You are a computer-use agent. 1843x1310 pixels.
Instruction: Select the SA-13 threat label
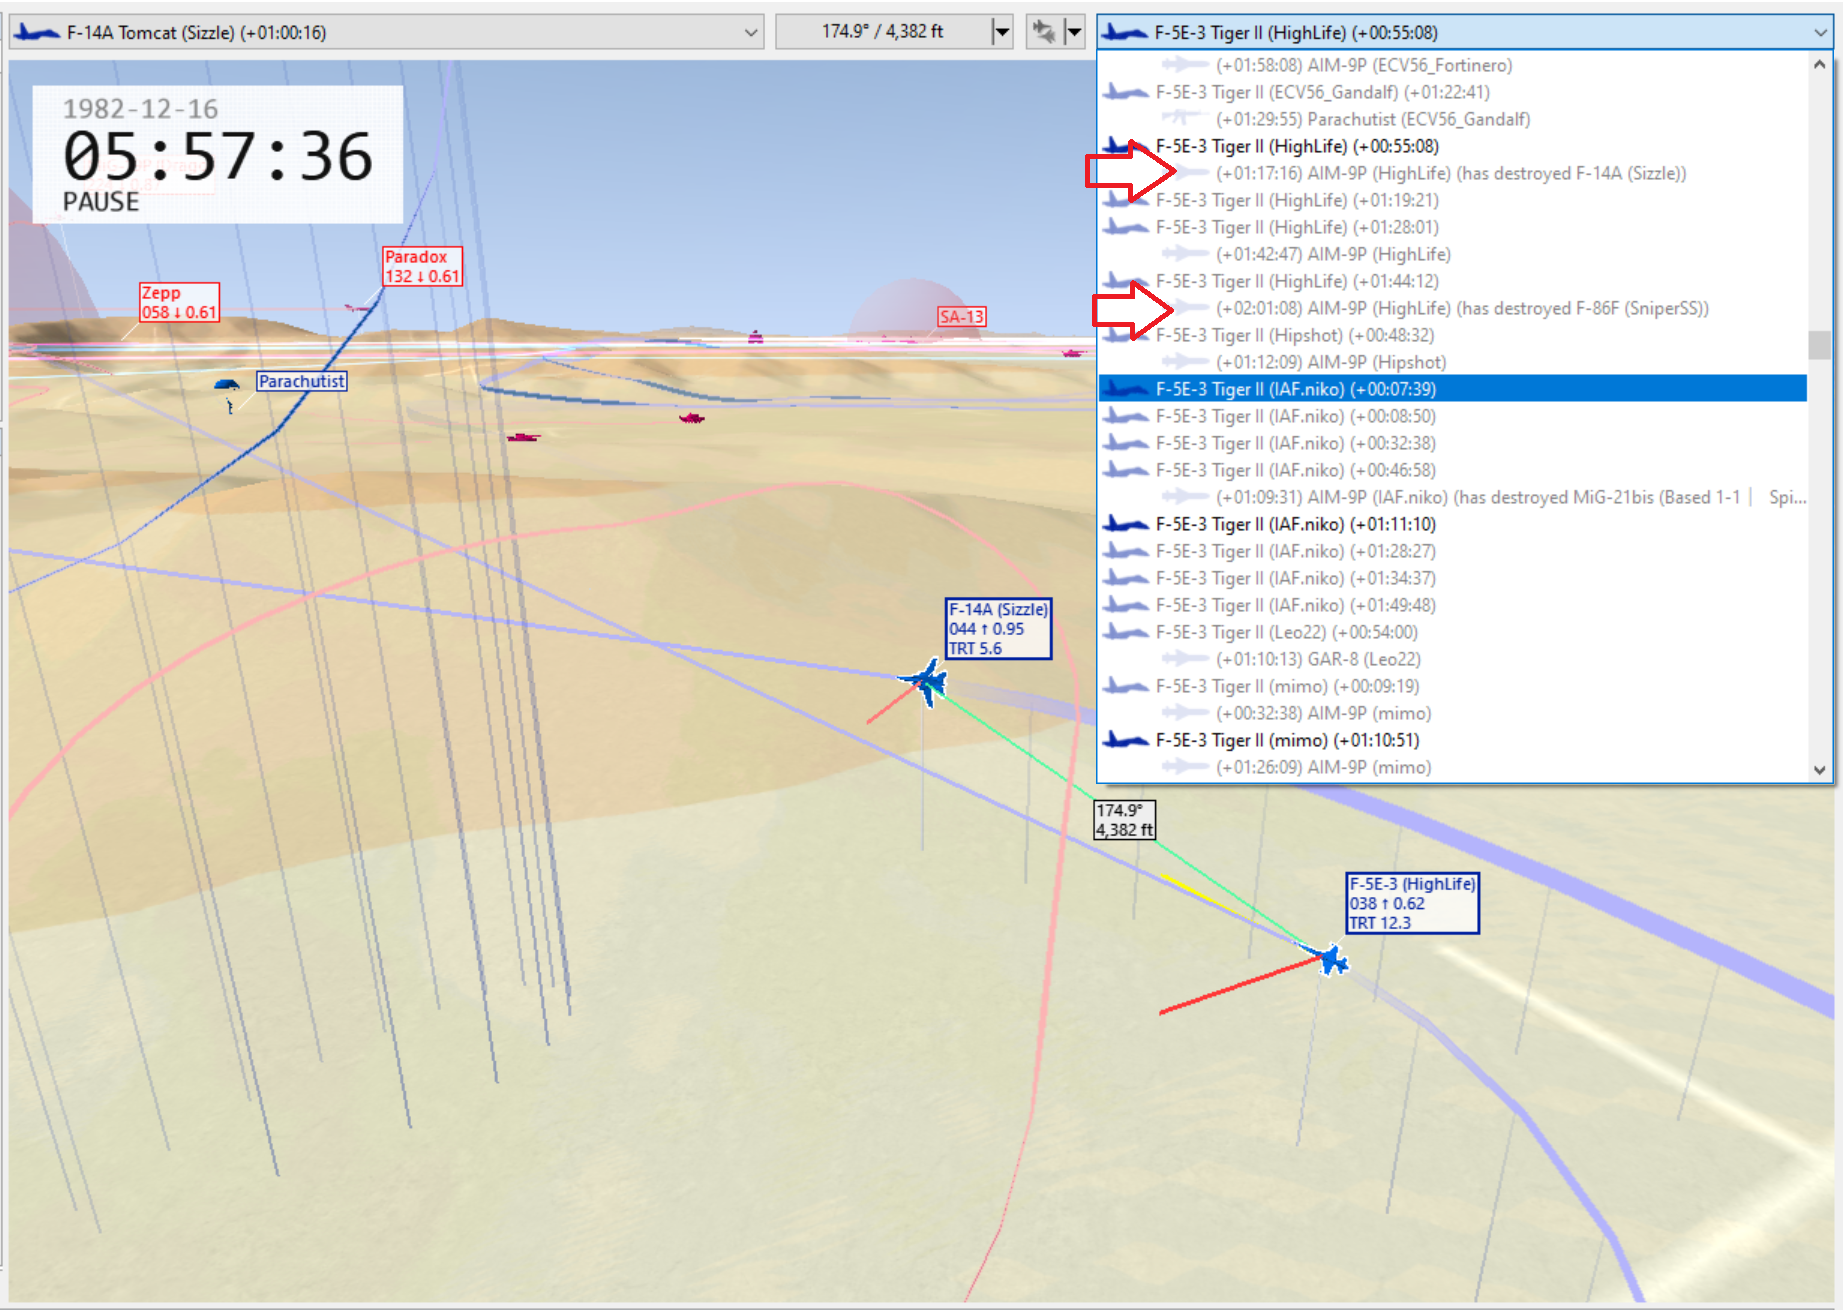(962, 317)
